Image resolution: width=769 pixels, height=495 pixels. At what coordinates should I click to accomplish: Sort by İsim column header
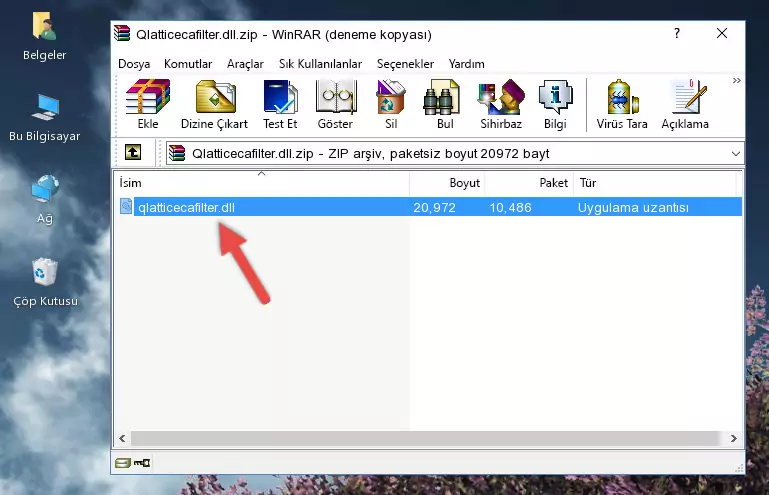point(262,183)
